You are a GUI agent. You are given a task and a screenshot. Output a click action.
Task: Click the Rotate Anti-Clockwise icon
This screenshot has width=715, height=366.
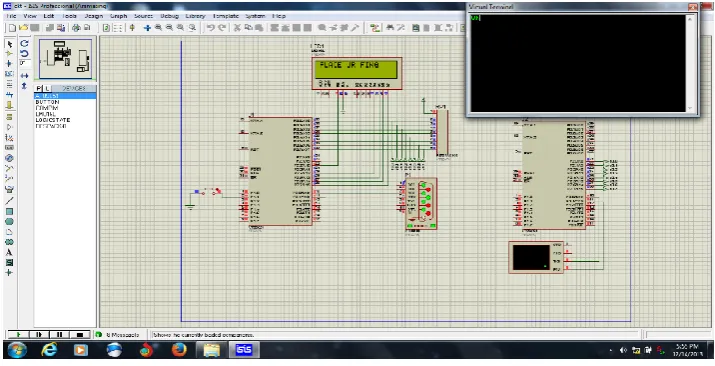click(25, 54)
